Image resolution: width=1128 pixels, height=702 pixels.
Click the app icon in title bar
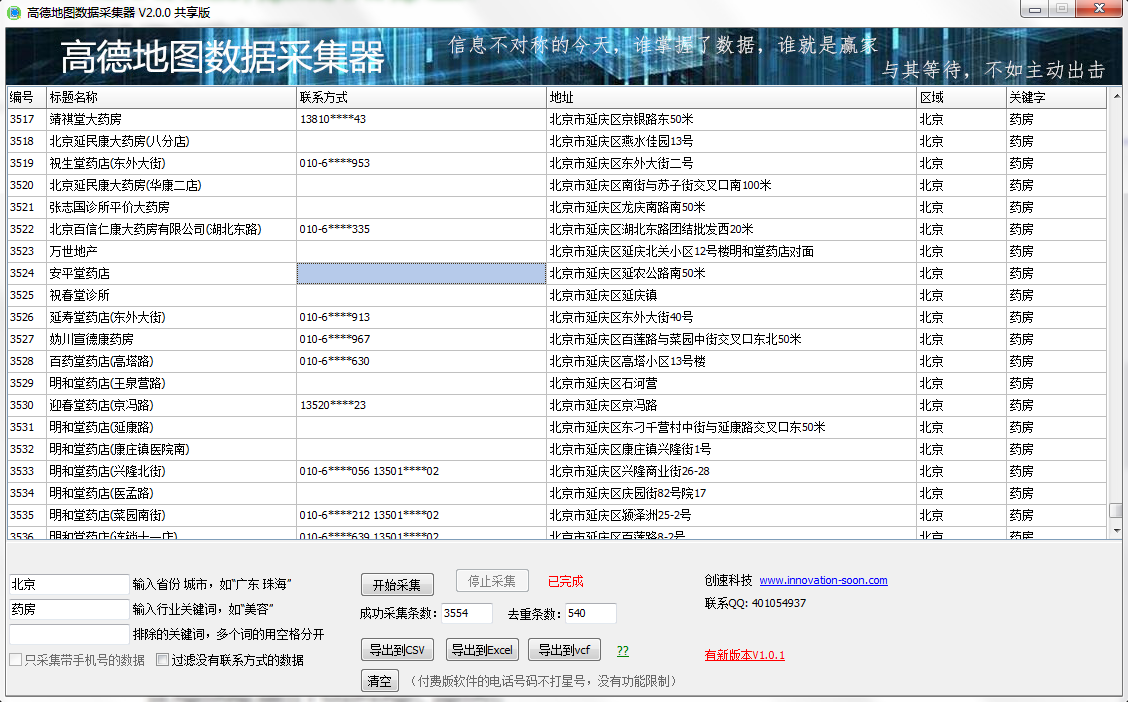14,12
